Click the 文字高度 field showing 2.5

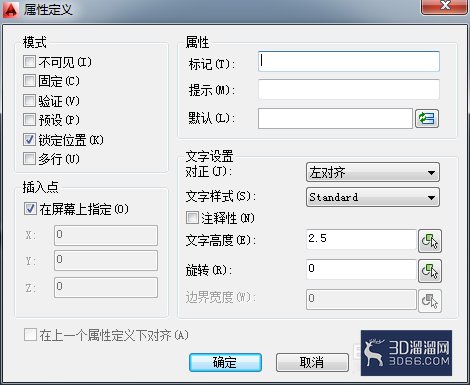[361, 239]
